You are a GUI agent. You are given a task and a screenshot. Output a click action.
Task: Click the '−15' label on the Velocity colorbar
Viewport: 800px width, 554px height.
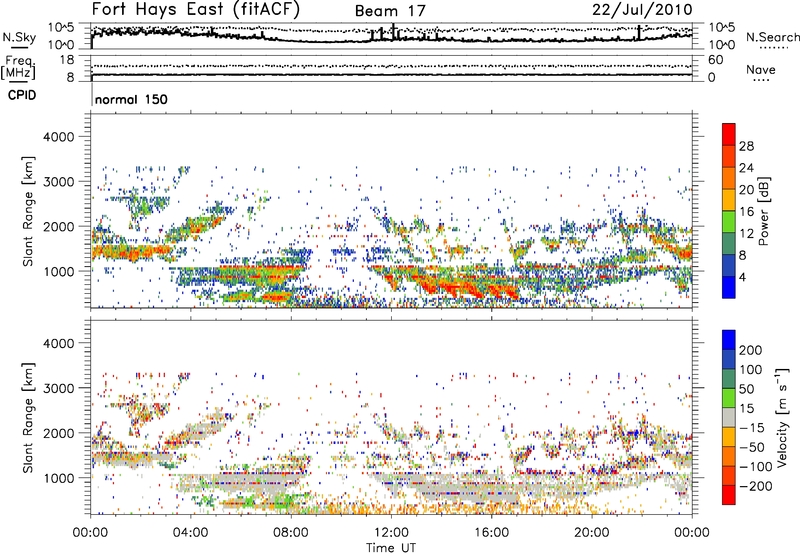(x=751, y=428)
